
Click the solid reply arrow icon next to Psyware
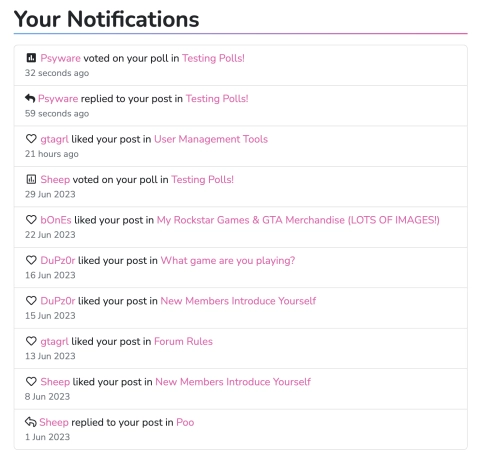30,98
